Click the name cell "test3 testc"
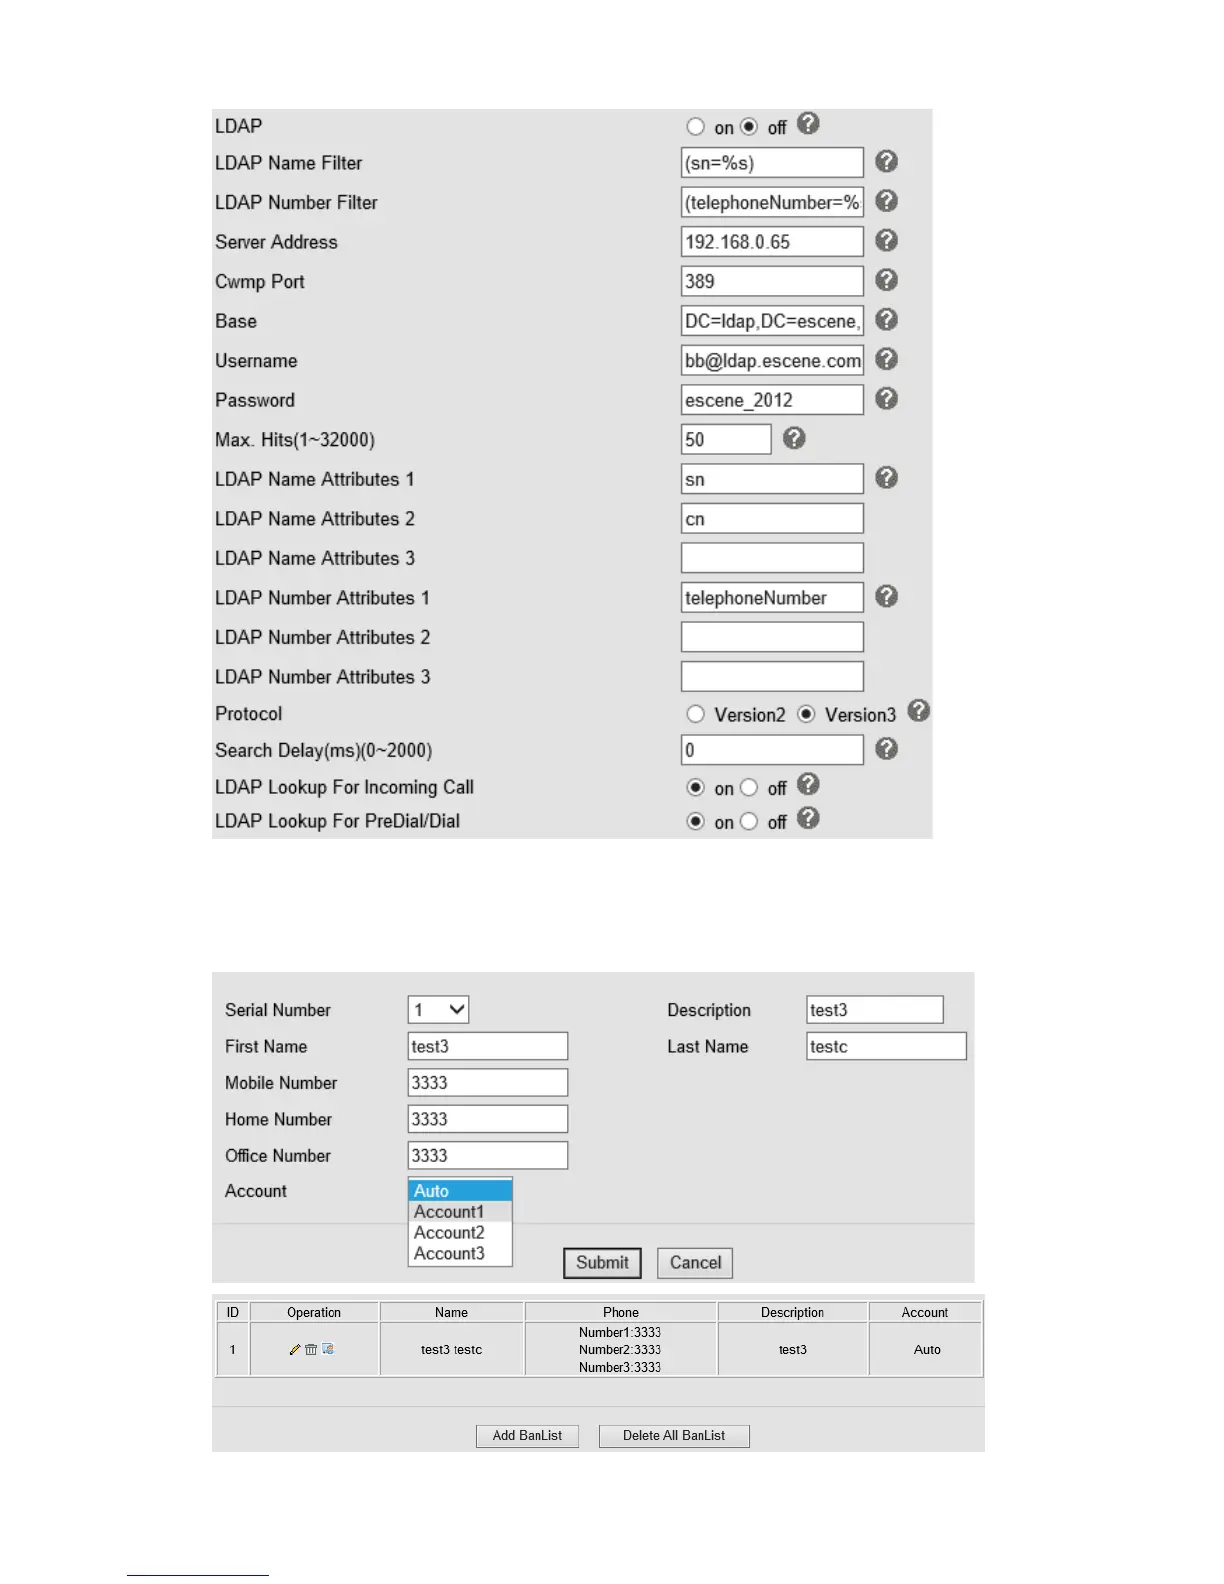Screen dimensions: 1224x1584 tap(451, 1350)
